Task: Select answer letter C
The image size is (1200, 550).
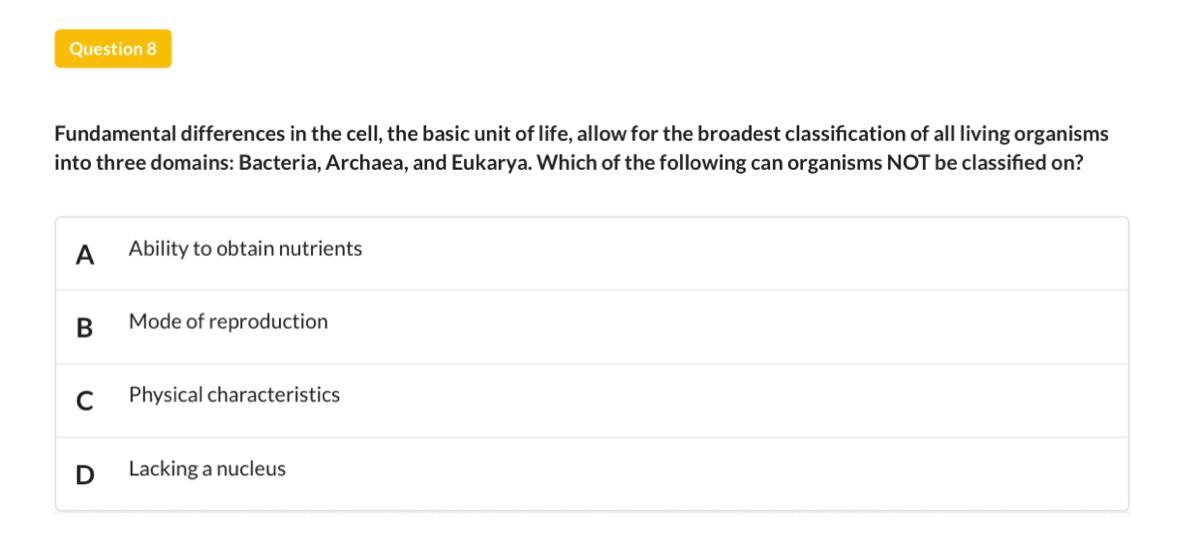Action: click(85, 401)
